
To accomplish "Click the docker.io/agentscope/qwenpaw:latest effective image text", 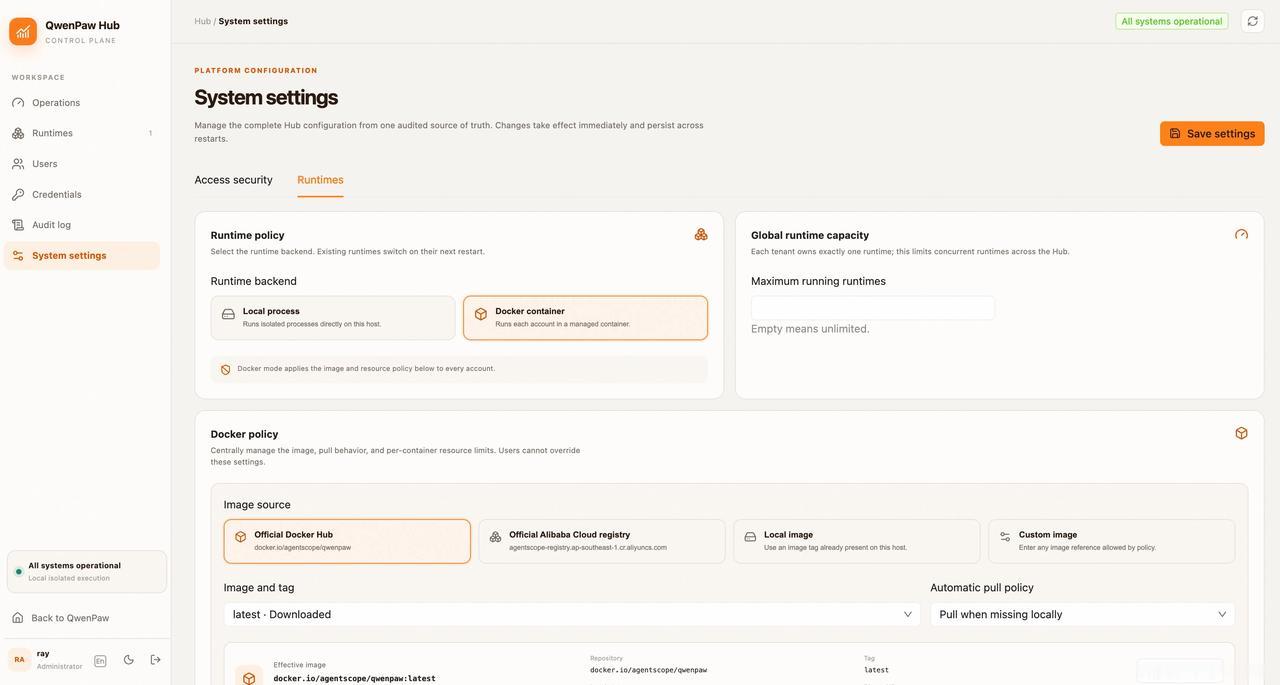I will [354, 679].
